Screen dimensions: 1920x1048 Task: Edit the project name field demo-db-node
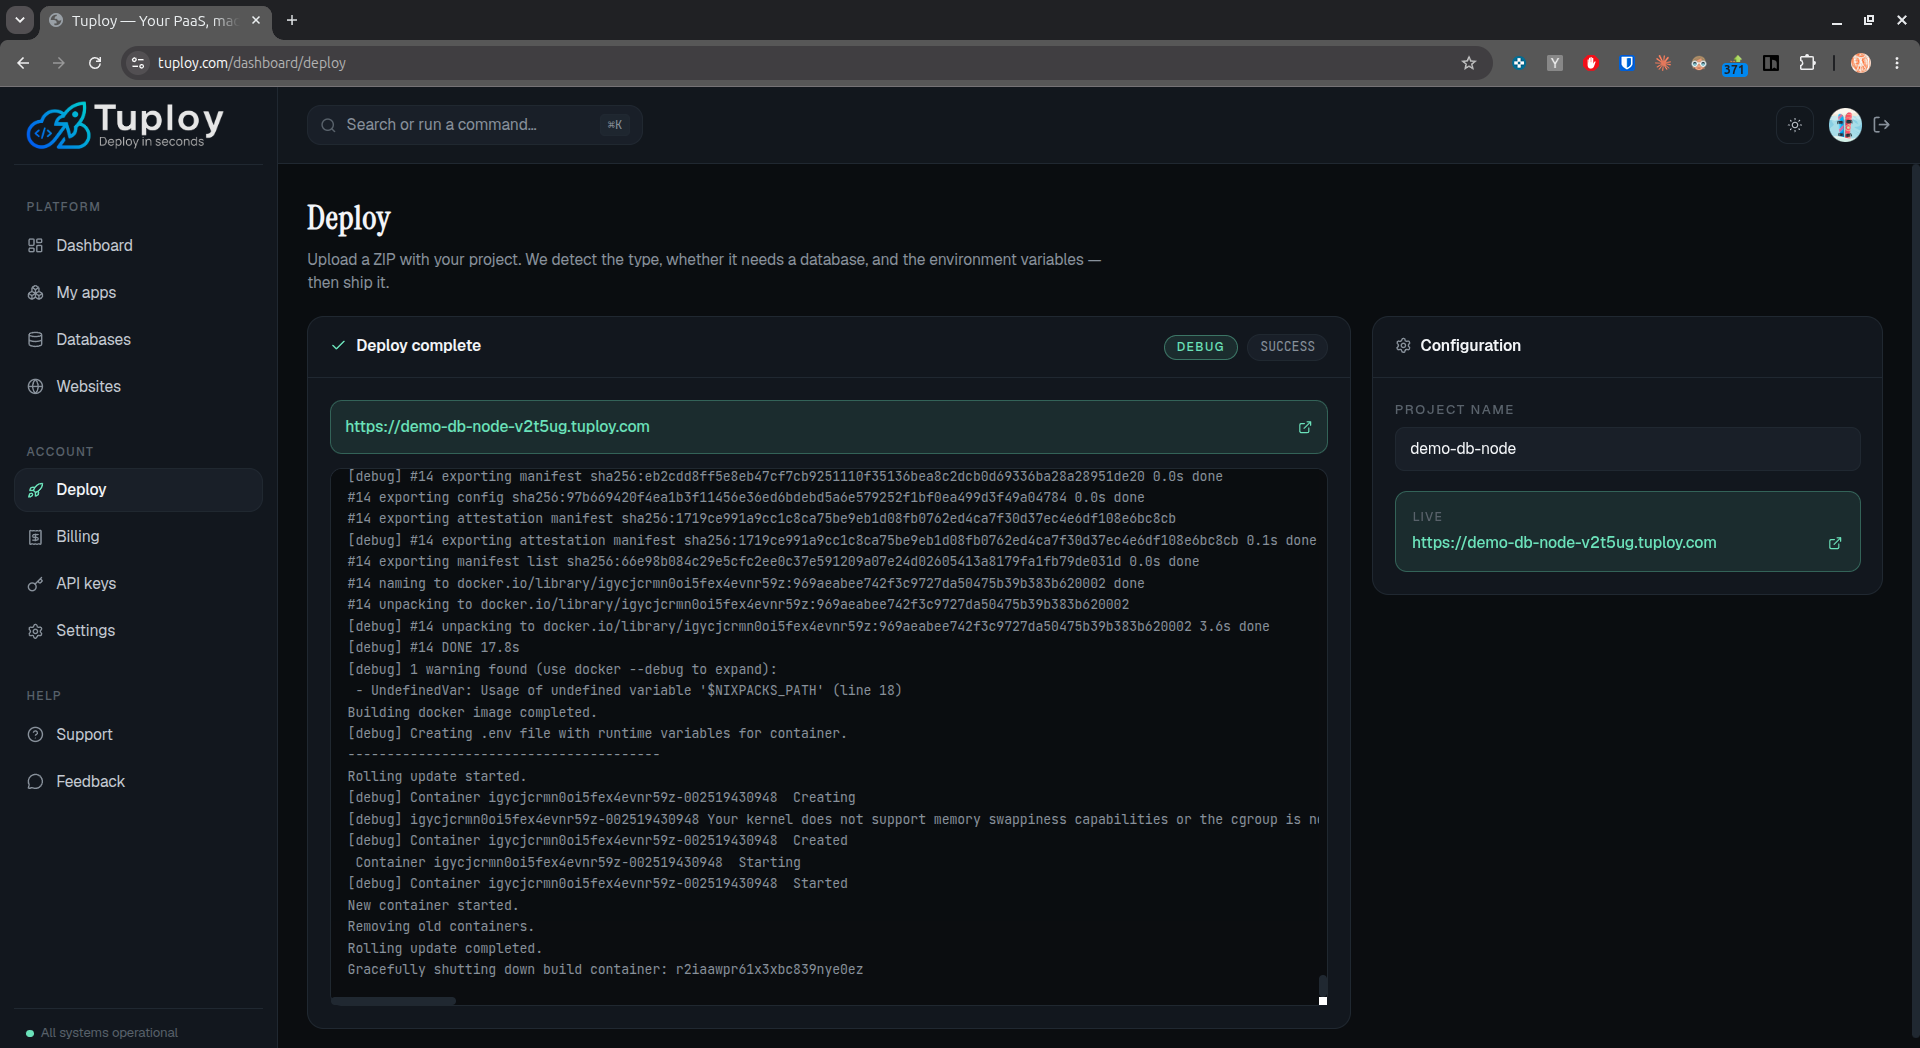point(1627,449)
